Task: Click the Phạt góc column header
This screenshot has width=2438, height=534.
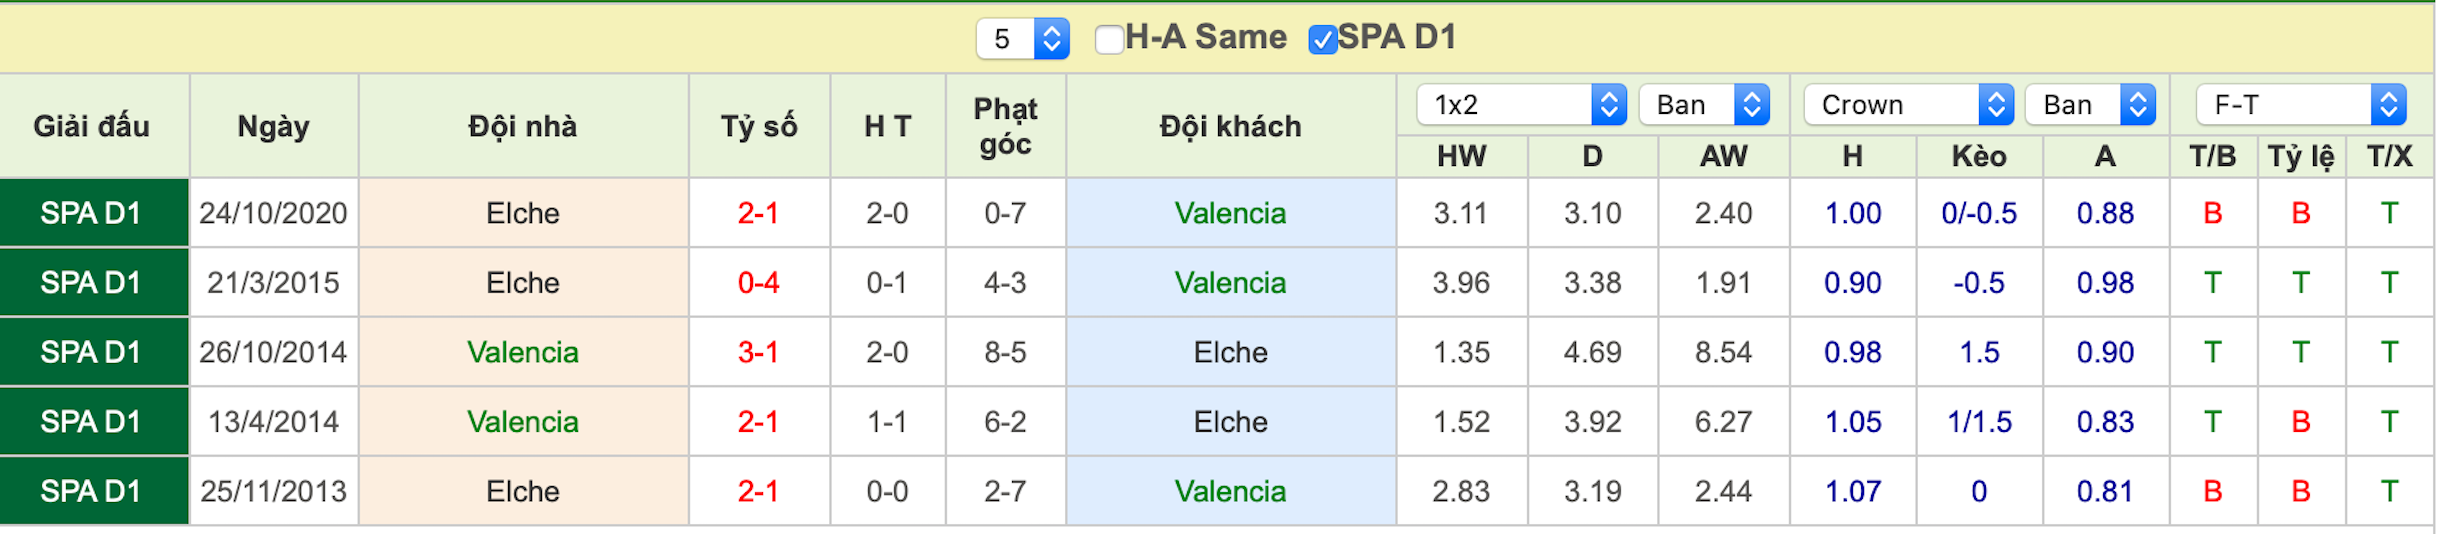Action: (x=1005, y=126)
